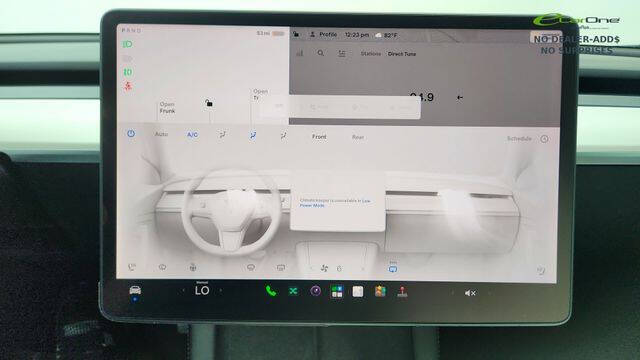Viewport: 640px width, 360px height.
Task: Tap the weather cloud 82°F indicator
Action: click(x=386, y=36)
